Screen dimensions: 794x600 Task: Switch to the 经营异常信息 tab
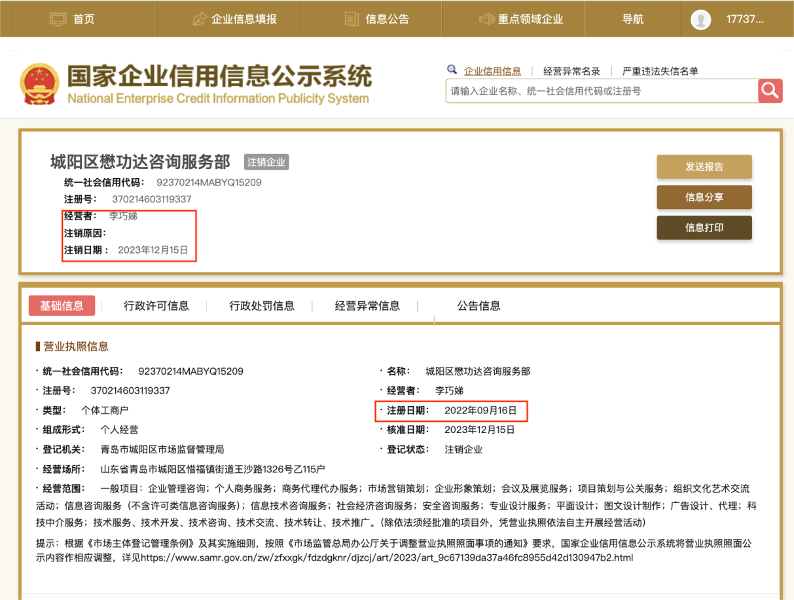(367, 306)
